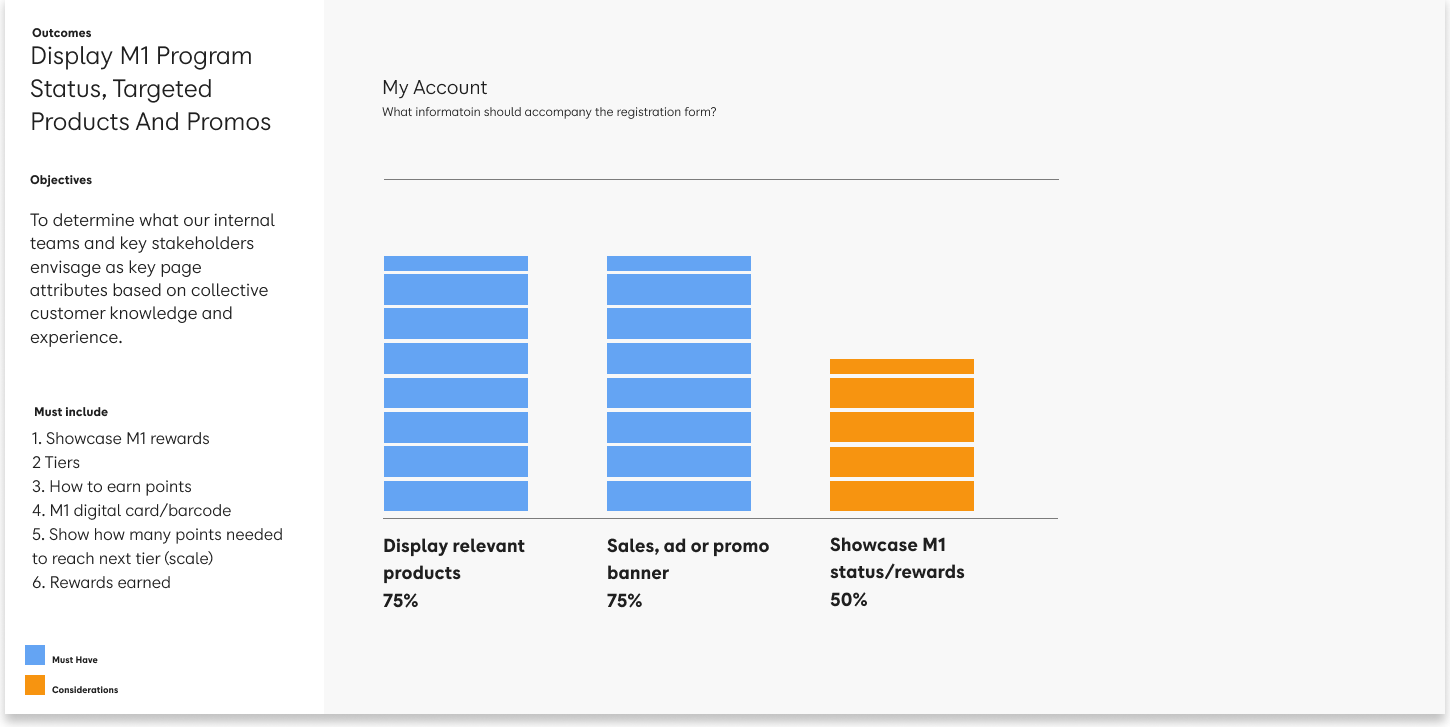The height and width of the screenshot is (727, 1450).
Task: Click the My Account heading
Action: click(x=435, y=87)
